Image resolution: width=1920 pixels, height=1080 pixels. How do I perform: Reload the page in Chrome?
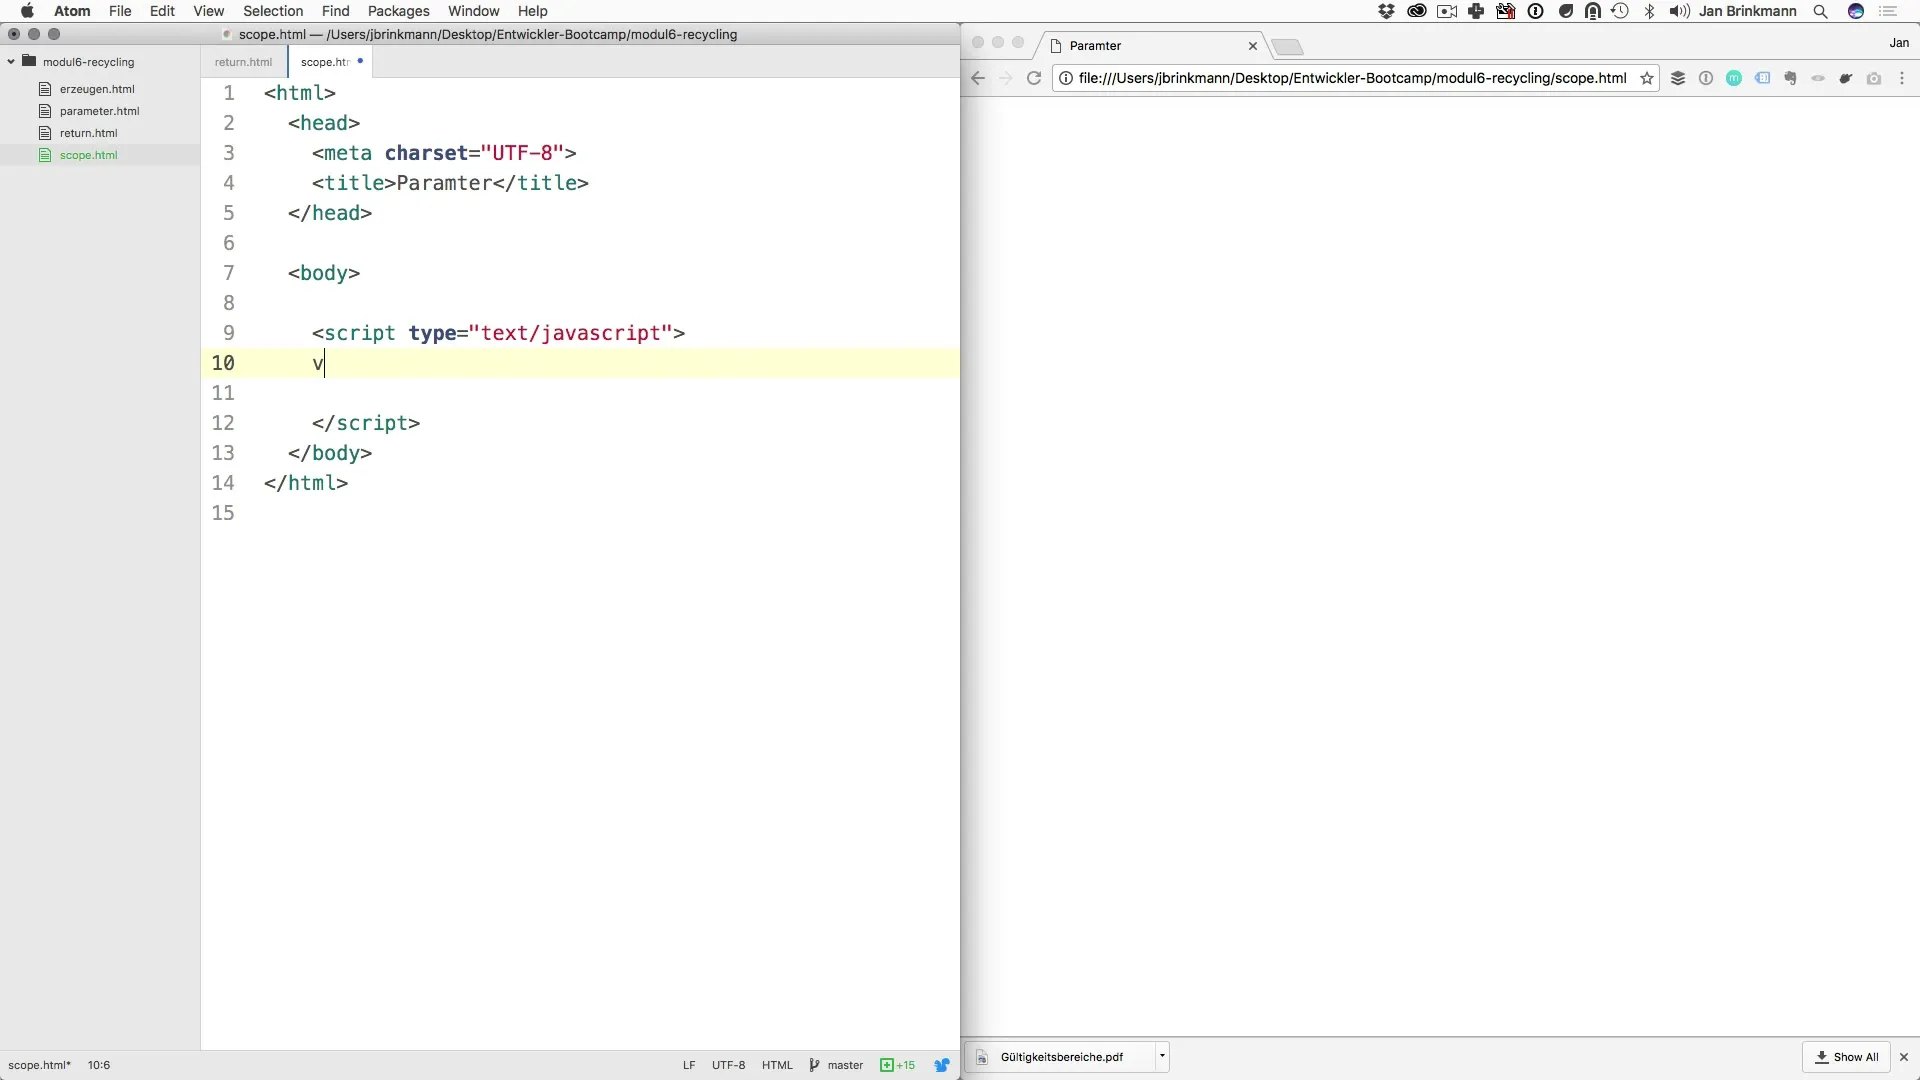1034,78
